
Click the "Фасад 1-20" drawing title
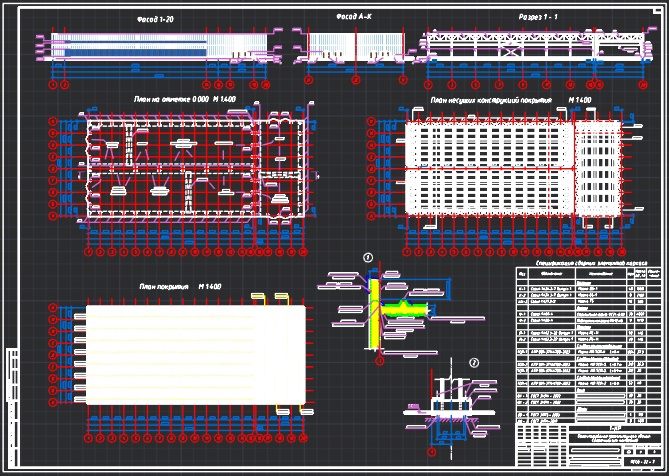155,20
